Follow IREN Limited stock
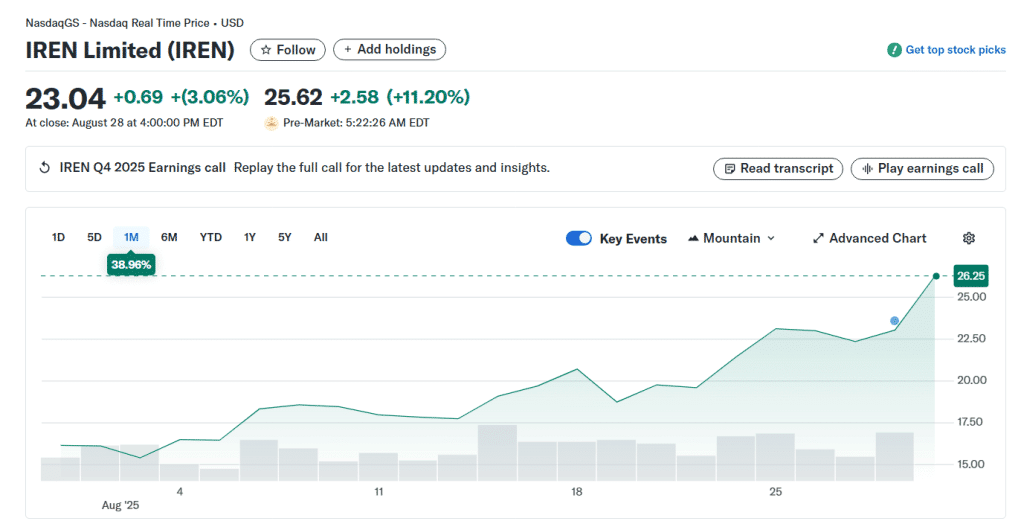This screenshot has height=521, width=1024. [x=288, y=49]
